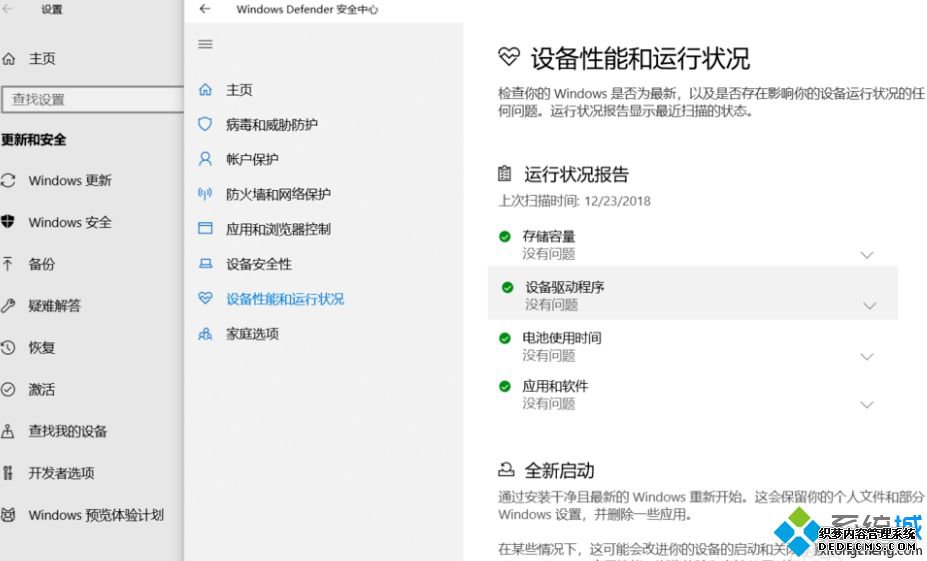Open 备份 settings page
The image size is (927, 561).
(41, 264)
